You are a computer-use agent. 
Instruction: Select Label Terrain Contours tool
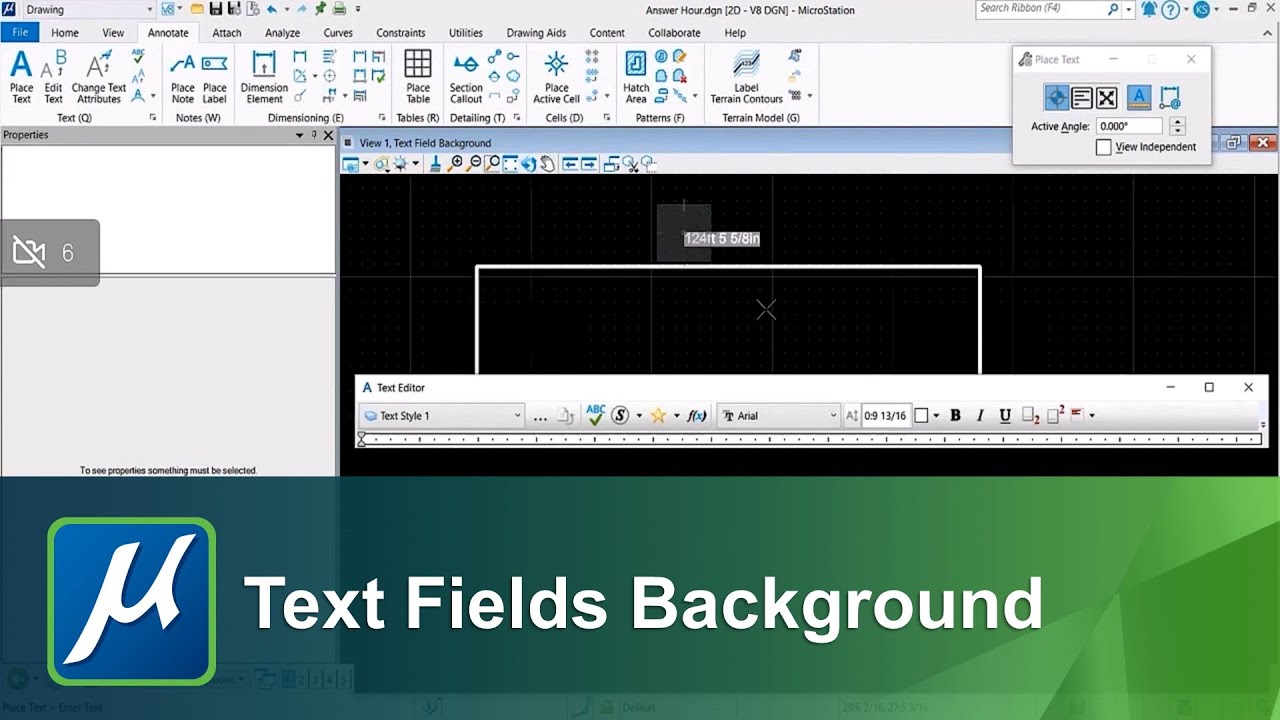click(x=746, y=77)
